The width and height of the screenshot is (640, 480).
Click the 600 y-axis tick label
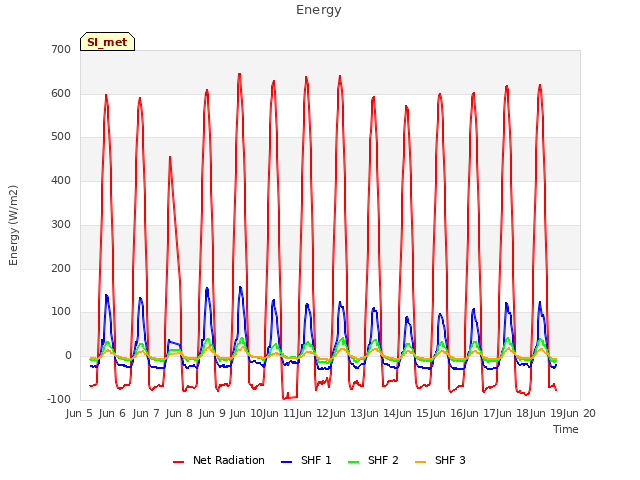click(61, 93)
